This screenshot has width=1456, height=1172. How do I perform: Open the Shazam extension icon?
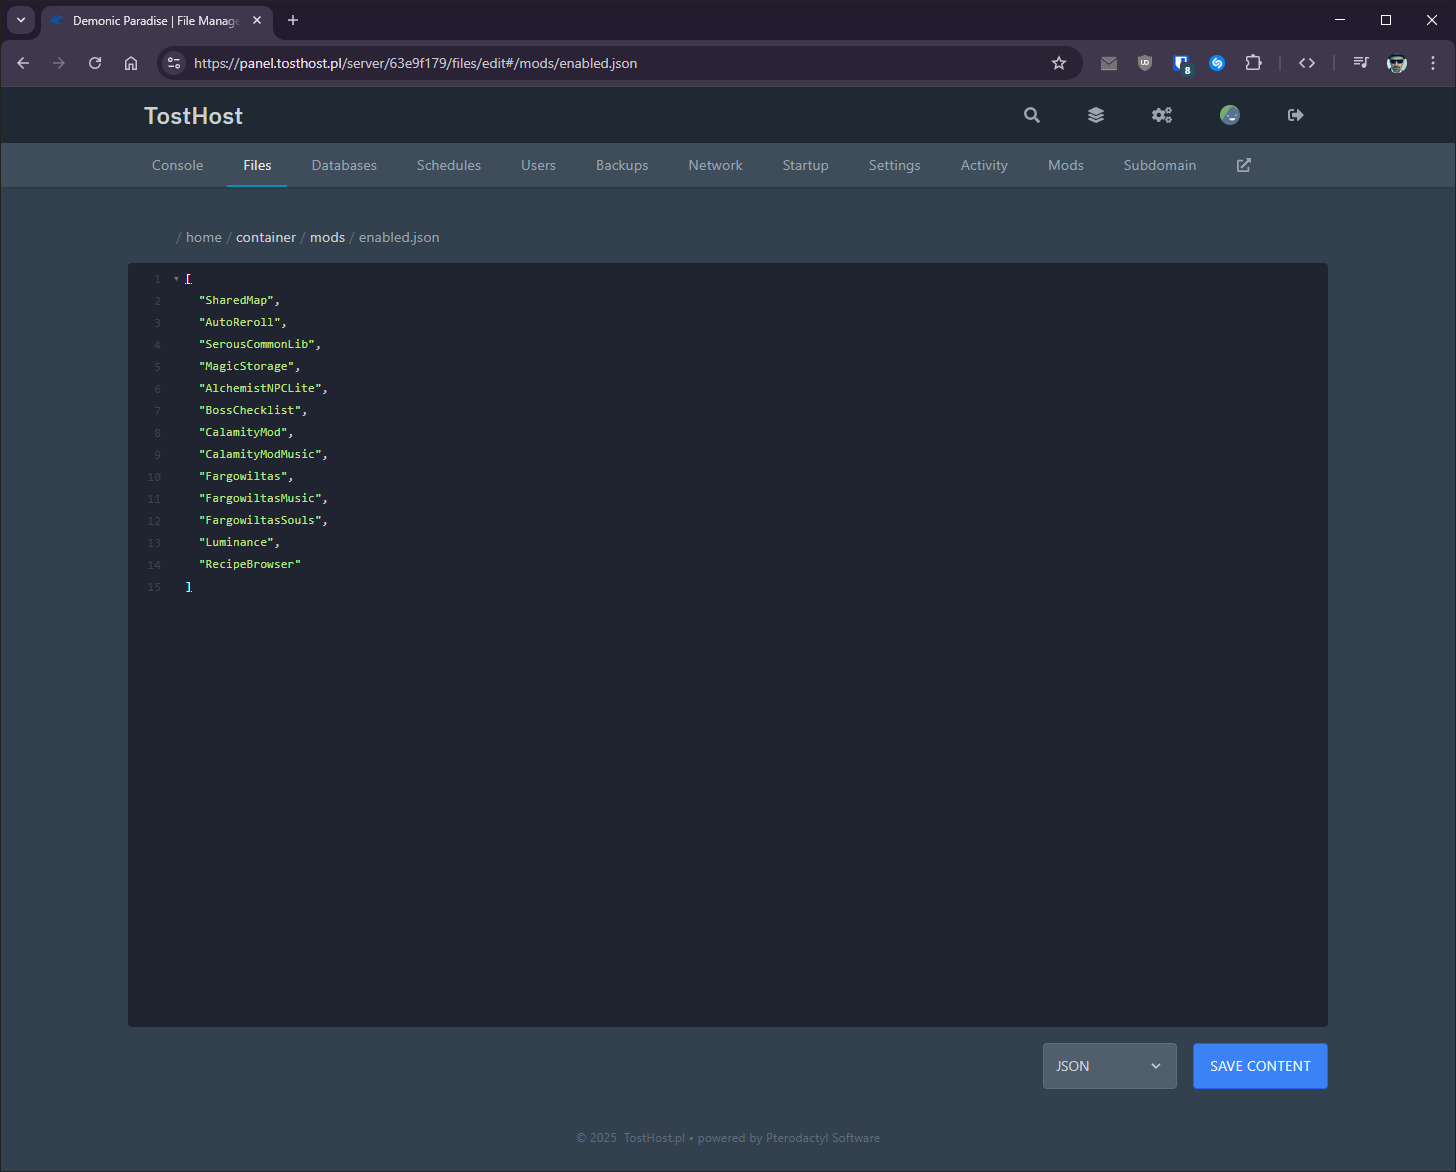click(x=1217, y=63)
